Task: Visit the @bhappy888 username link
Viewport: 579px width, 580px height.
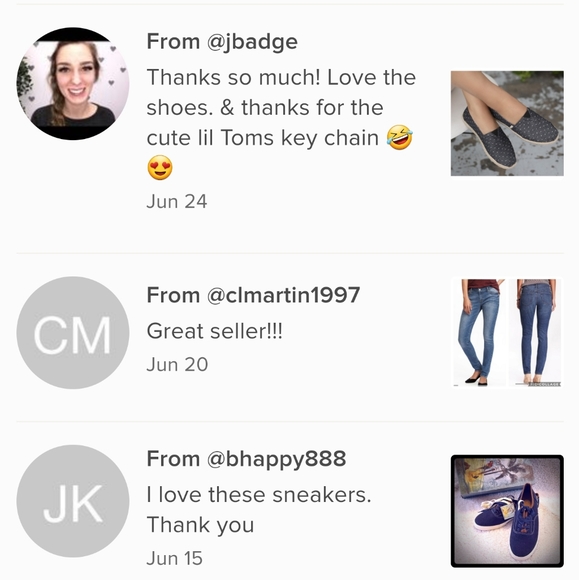Action: [x=276, y=459]
